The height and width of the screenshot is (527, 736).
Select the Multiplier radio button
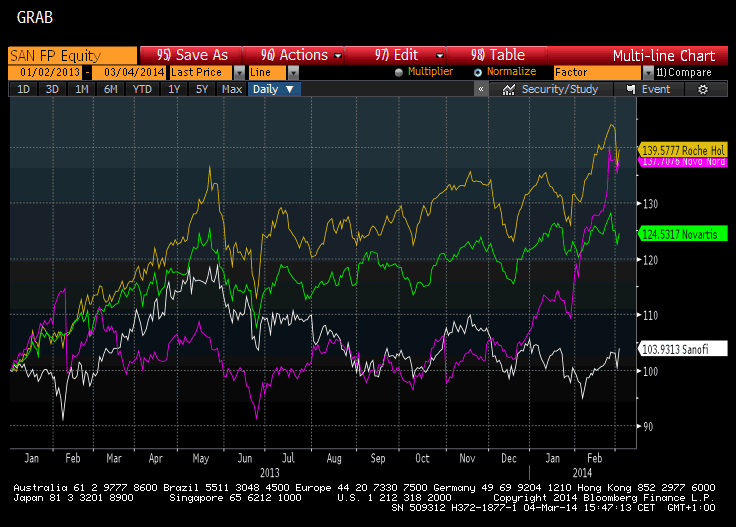click(399, 72)
